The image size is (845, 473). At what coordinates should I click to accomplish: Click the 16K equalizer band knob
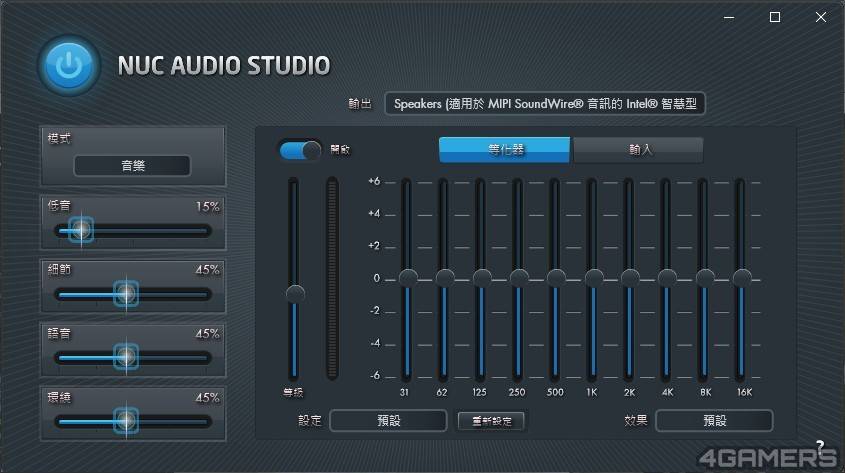tap(742, 278)
